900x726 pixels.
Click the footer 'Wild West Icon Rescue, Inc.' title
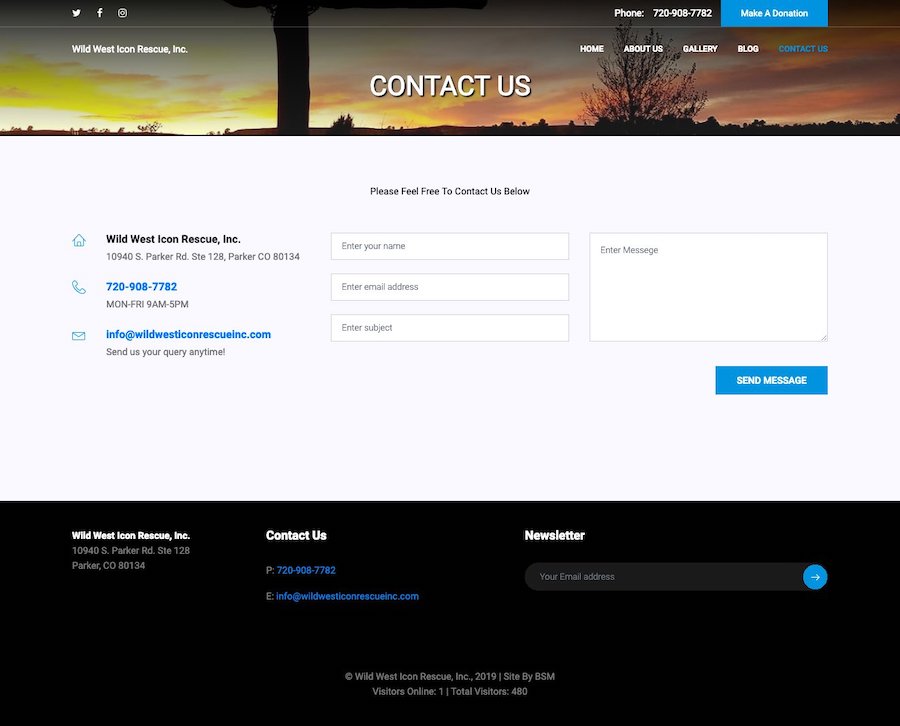click(131, 535)
